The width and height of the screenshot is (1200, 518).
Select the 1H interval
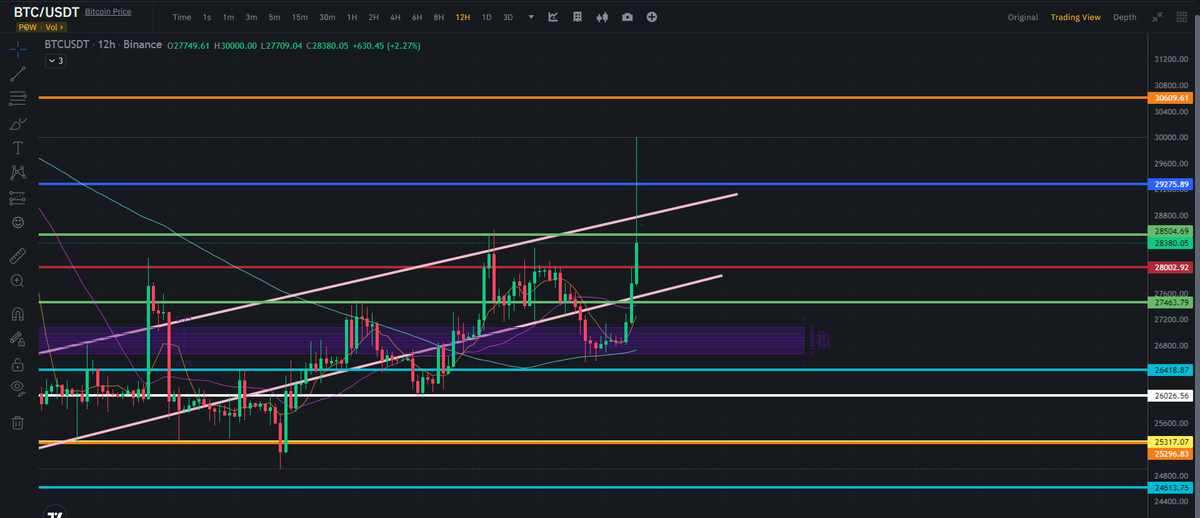click(352, 17)
